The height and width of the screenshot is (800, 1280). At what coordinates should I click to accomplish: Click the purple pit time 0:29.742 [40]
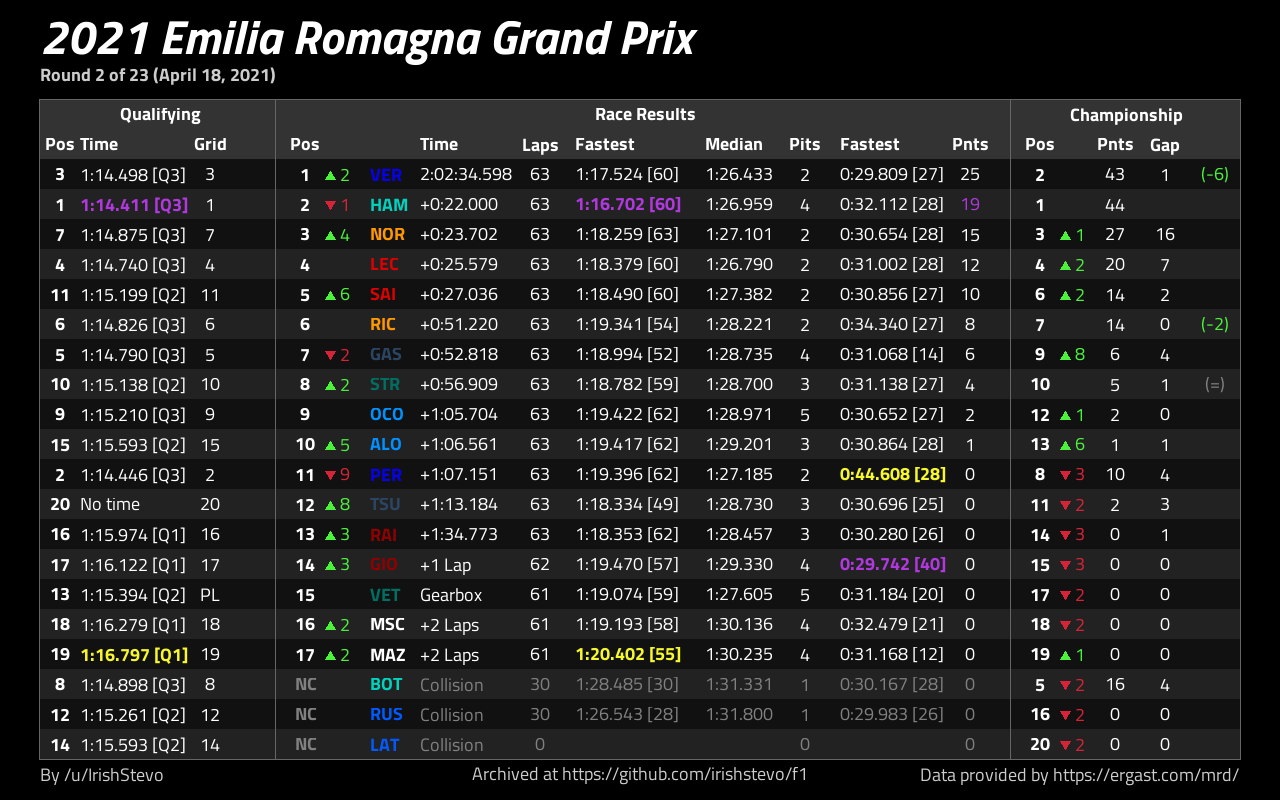tap(893, 565)
